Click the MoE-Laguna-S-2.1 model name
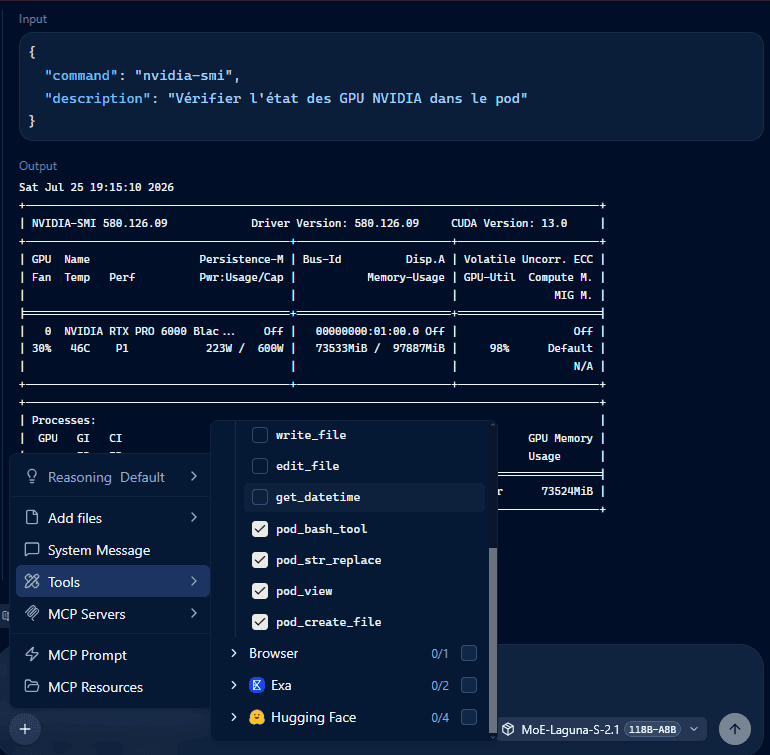The width and height of the screenshot is (770, 755). pyautogui.click(x=570, y=729)
